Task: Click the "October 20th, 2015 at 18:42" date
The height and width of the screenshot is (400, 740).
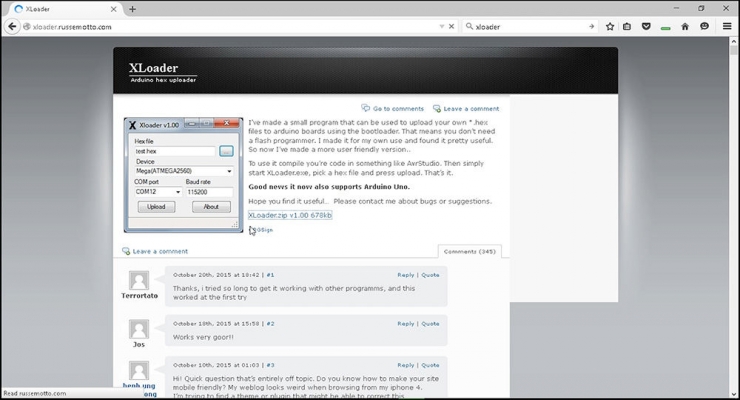Action: coord(216,275)
